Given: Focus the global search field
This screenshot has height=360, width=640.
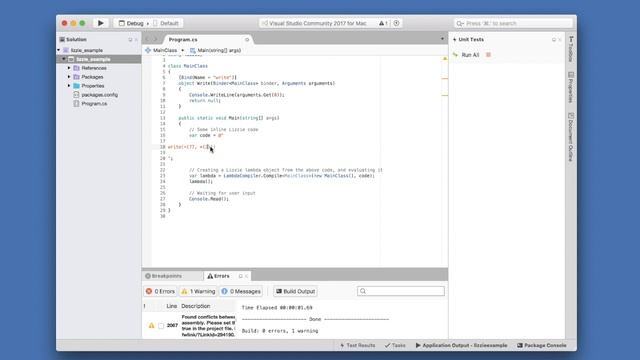Looking at the screenshot, I should coord(513,23).
